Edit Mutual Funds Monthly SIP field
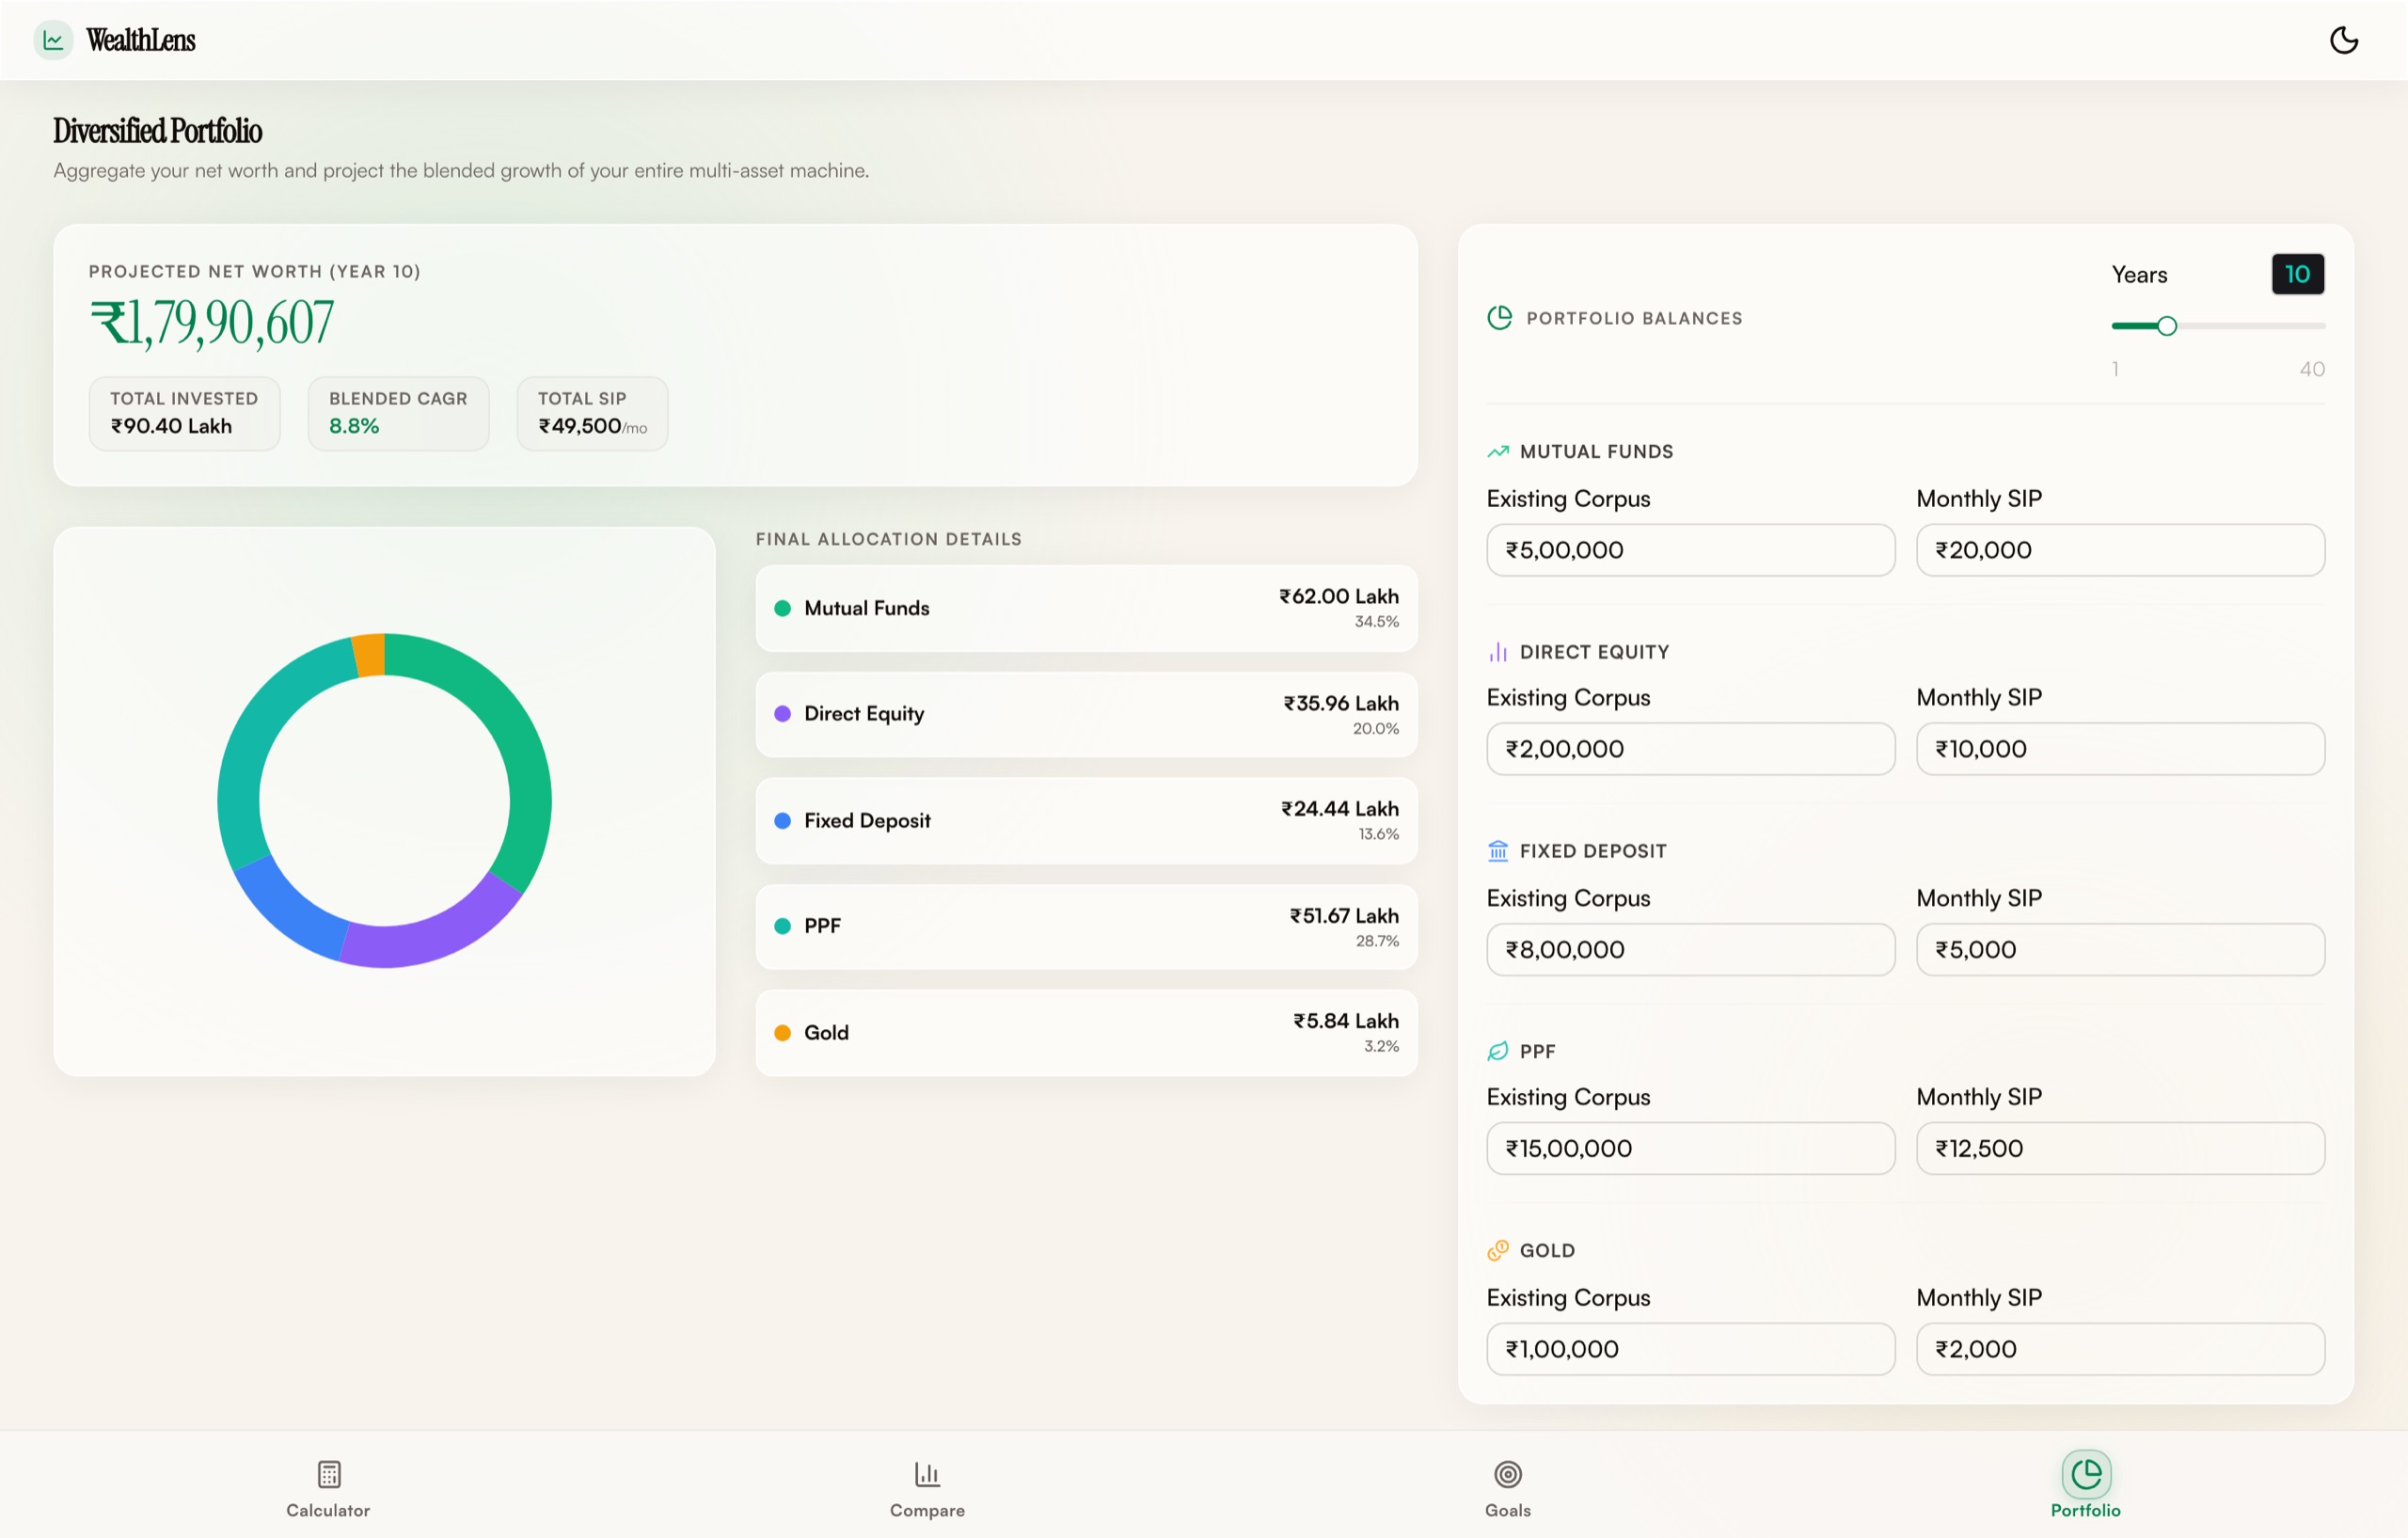2408x1538 pixels. coord(2119,550)
